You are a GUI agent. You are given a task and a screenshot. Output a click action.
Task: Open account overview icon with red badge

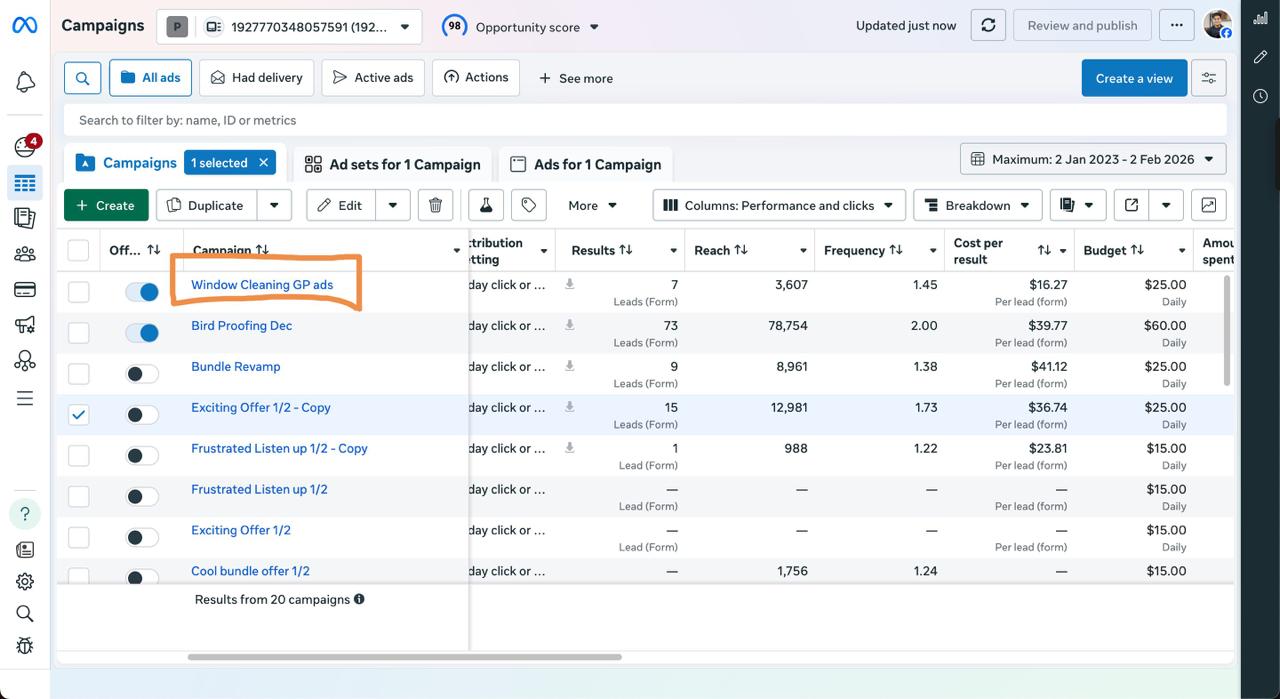click(25, 147)
